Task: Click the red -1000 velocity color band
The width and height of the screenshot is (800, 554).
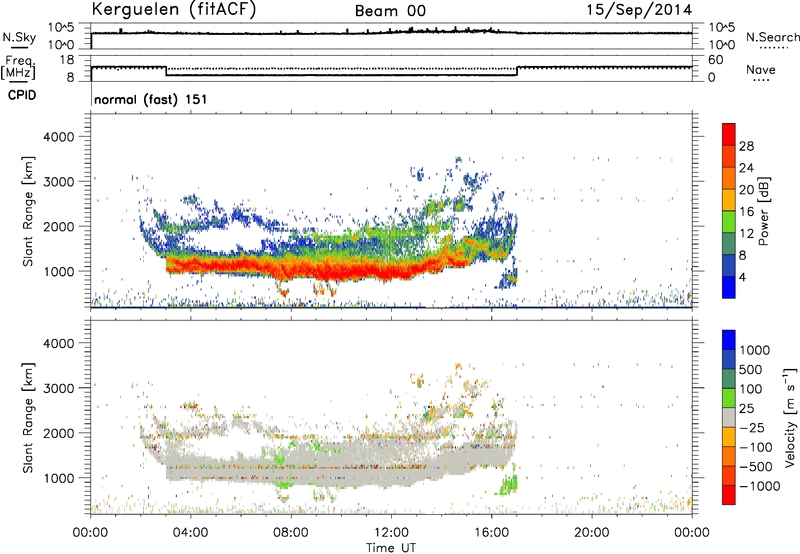Action: pyautogui.click(x=729, y=495)
